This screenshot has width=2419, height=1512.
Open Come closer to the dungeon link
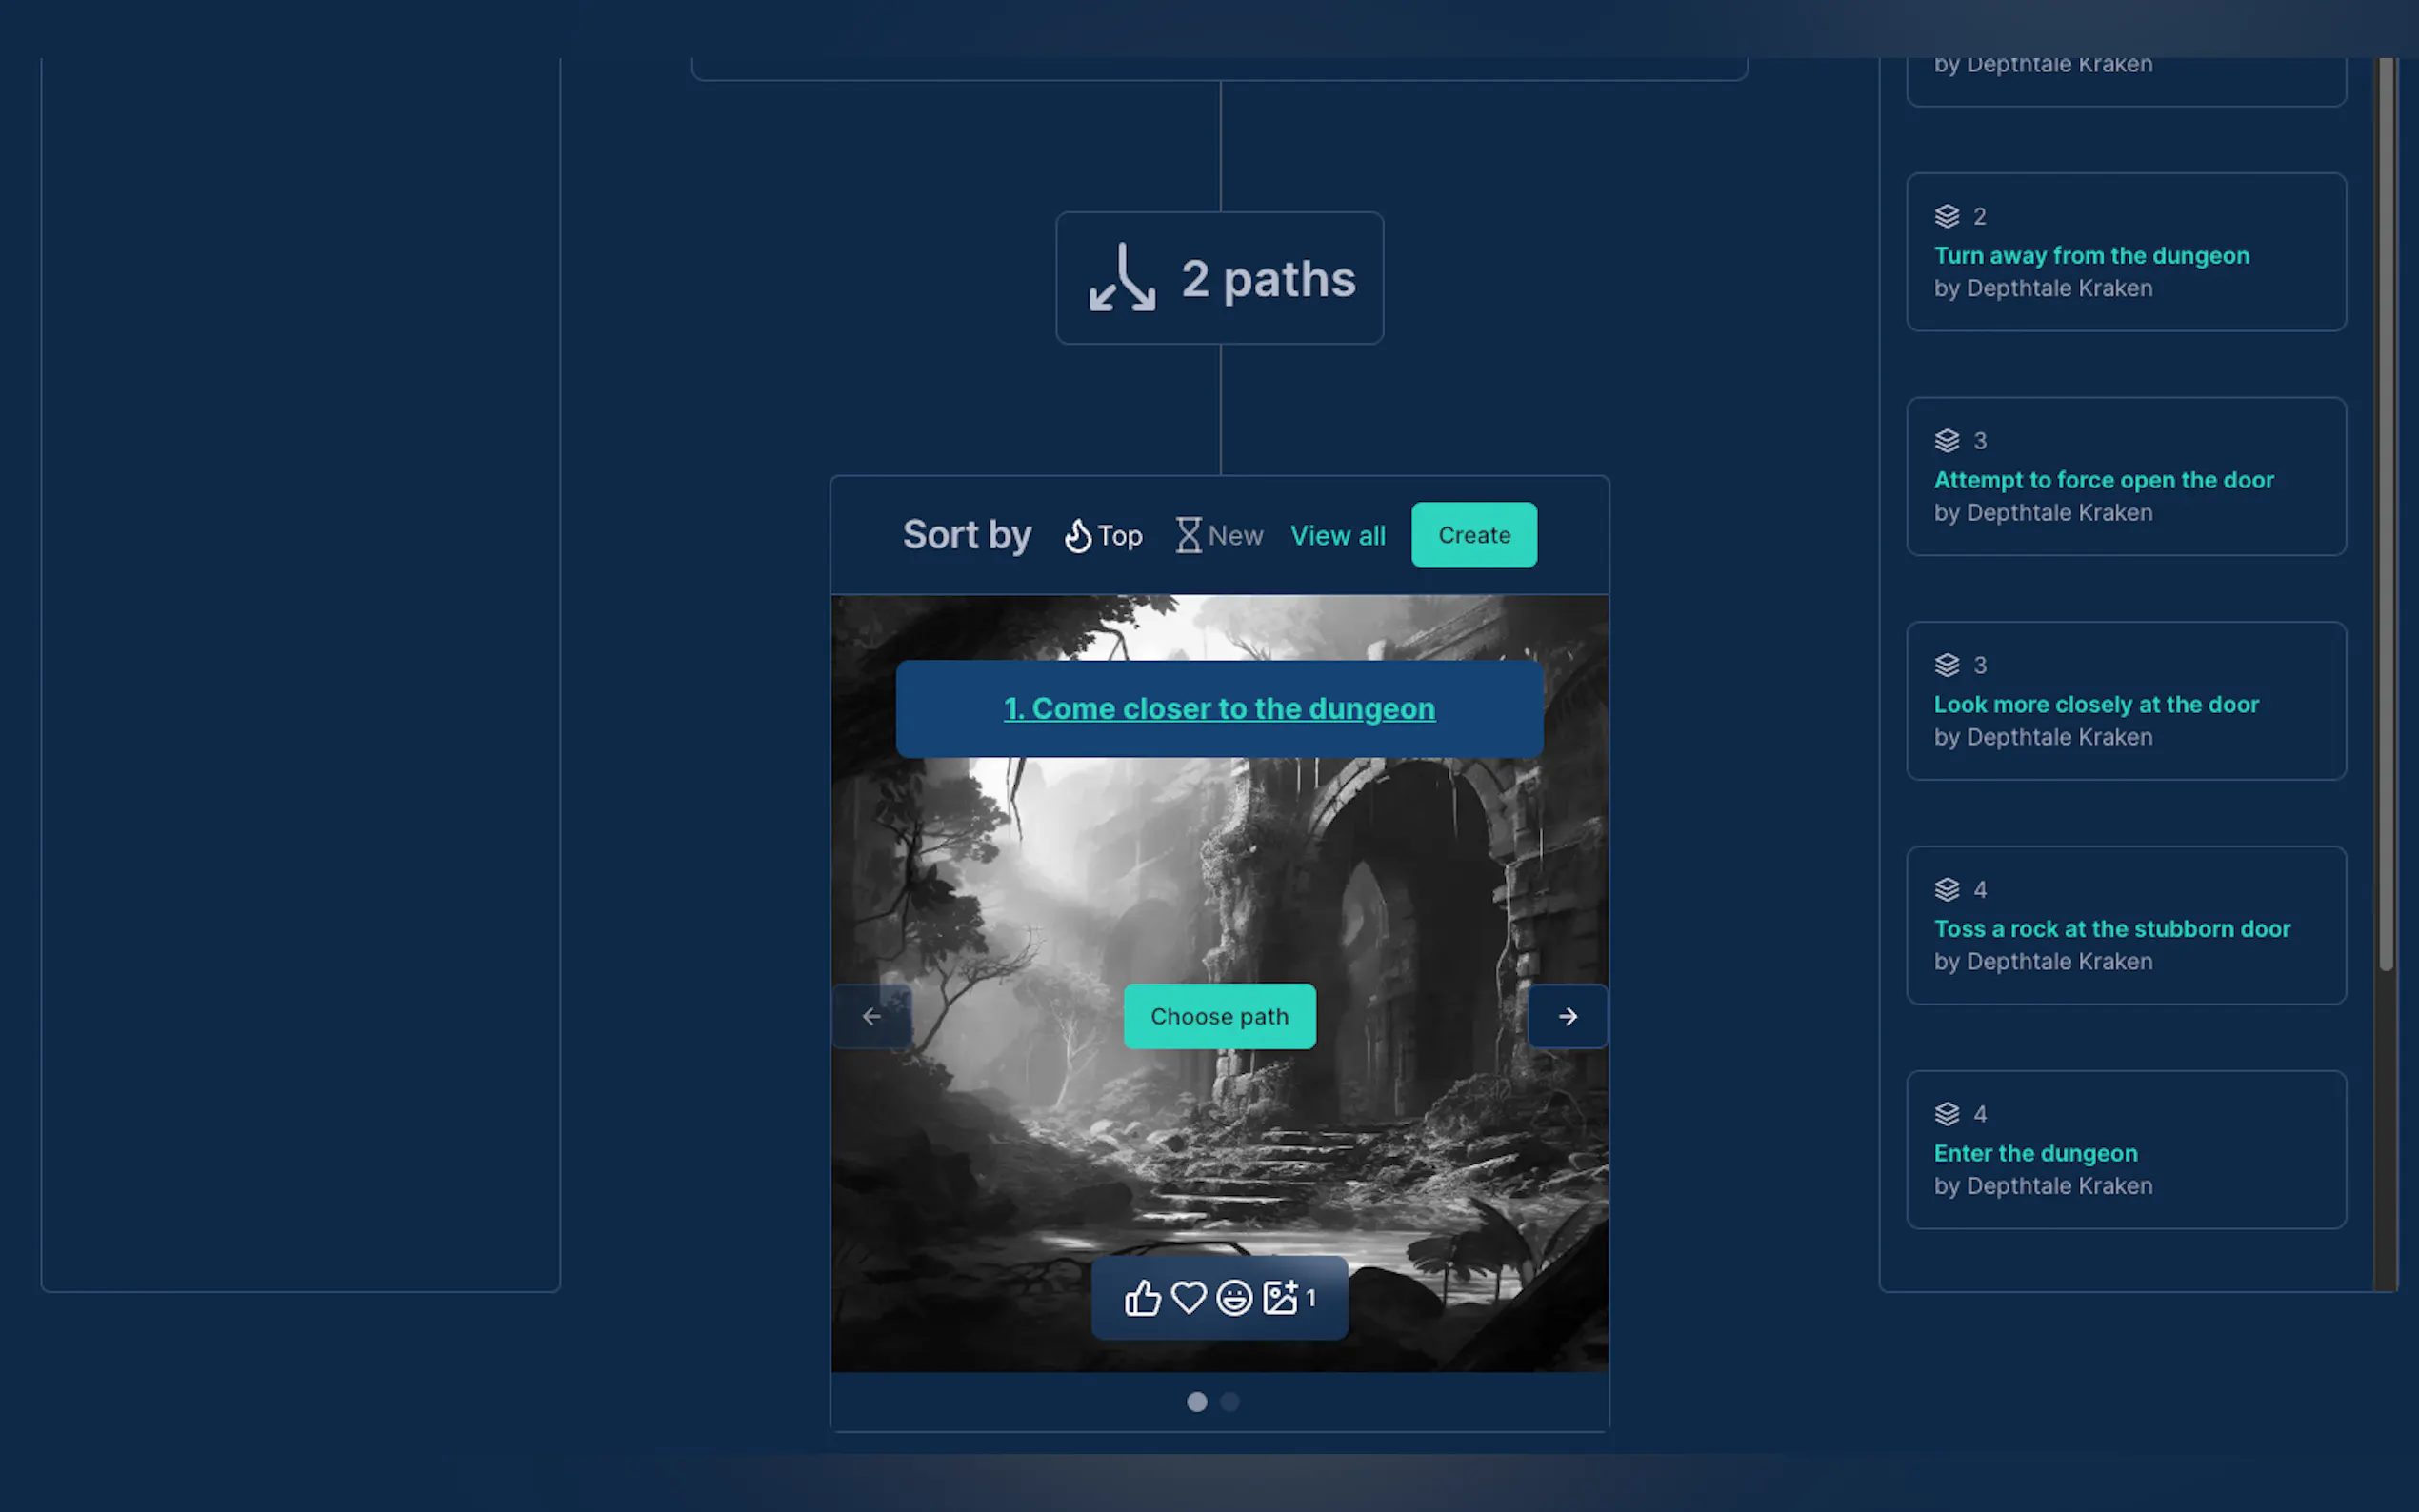(x=1219, y=709)
